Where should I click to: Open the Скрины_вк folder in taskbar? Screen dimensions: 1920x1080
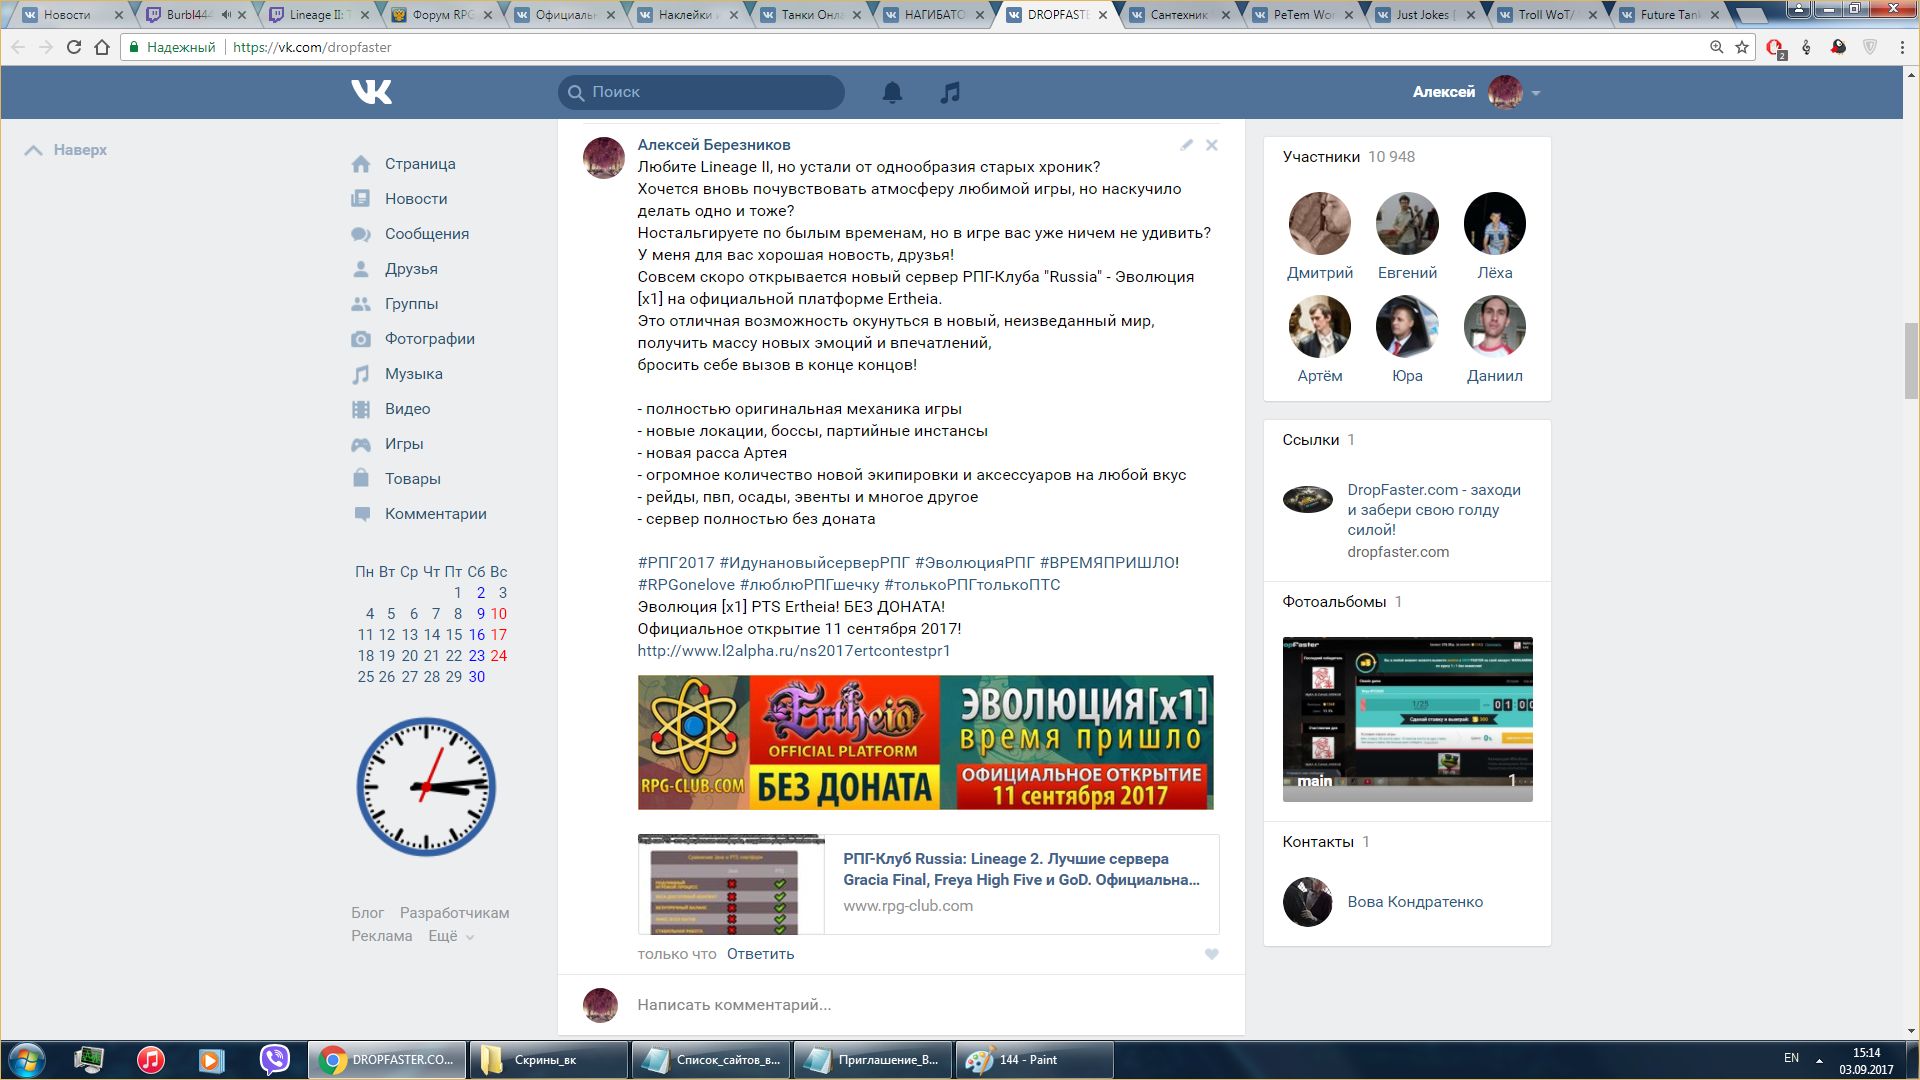(x=548, y=1060)
